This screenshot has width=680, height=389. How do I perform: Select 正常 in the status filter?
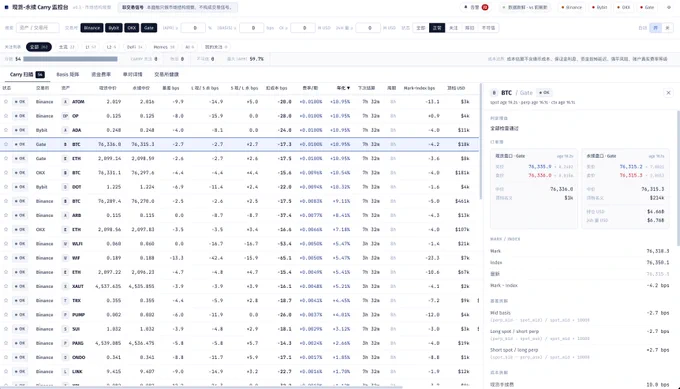(x=437, y=28)
